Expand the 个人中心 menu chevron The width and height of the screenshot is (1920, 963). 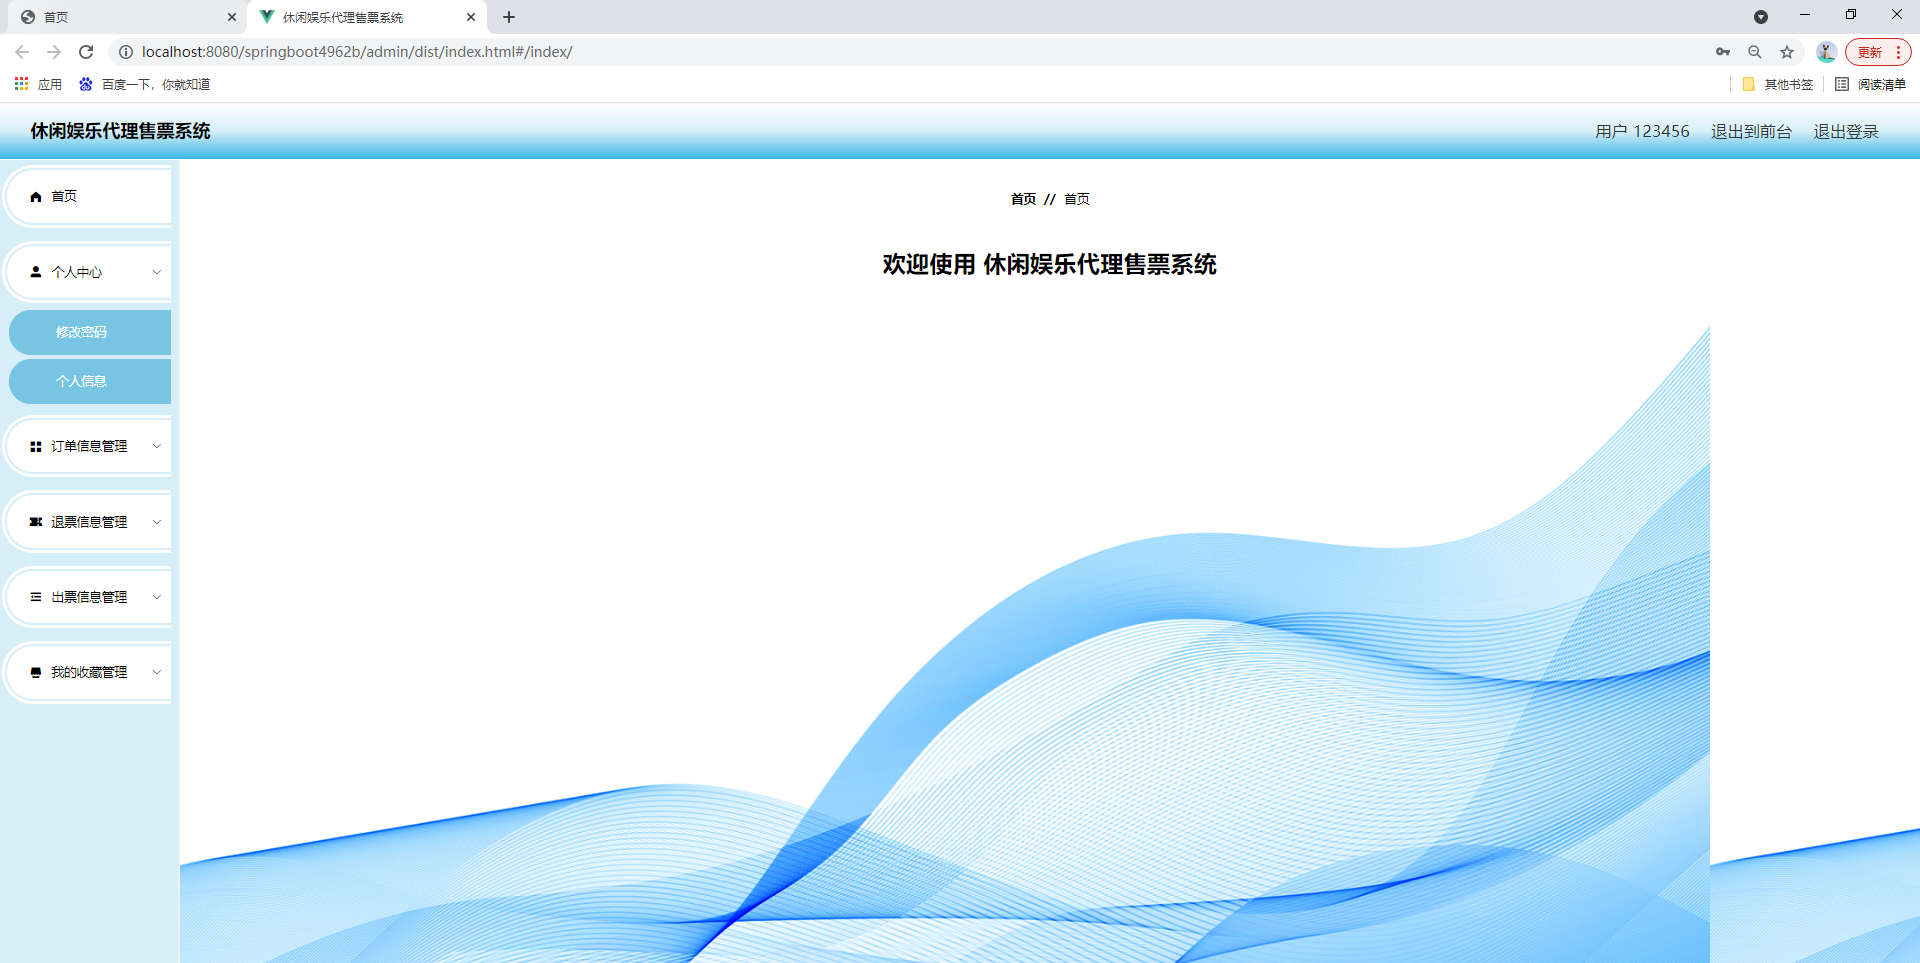click(x=156, y=271)
